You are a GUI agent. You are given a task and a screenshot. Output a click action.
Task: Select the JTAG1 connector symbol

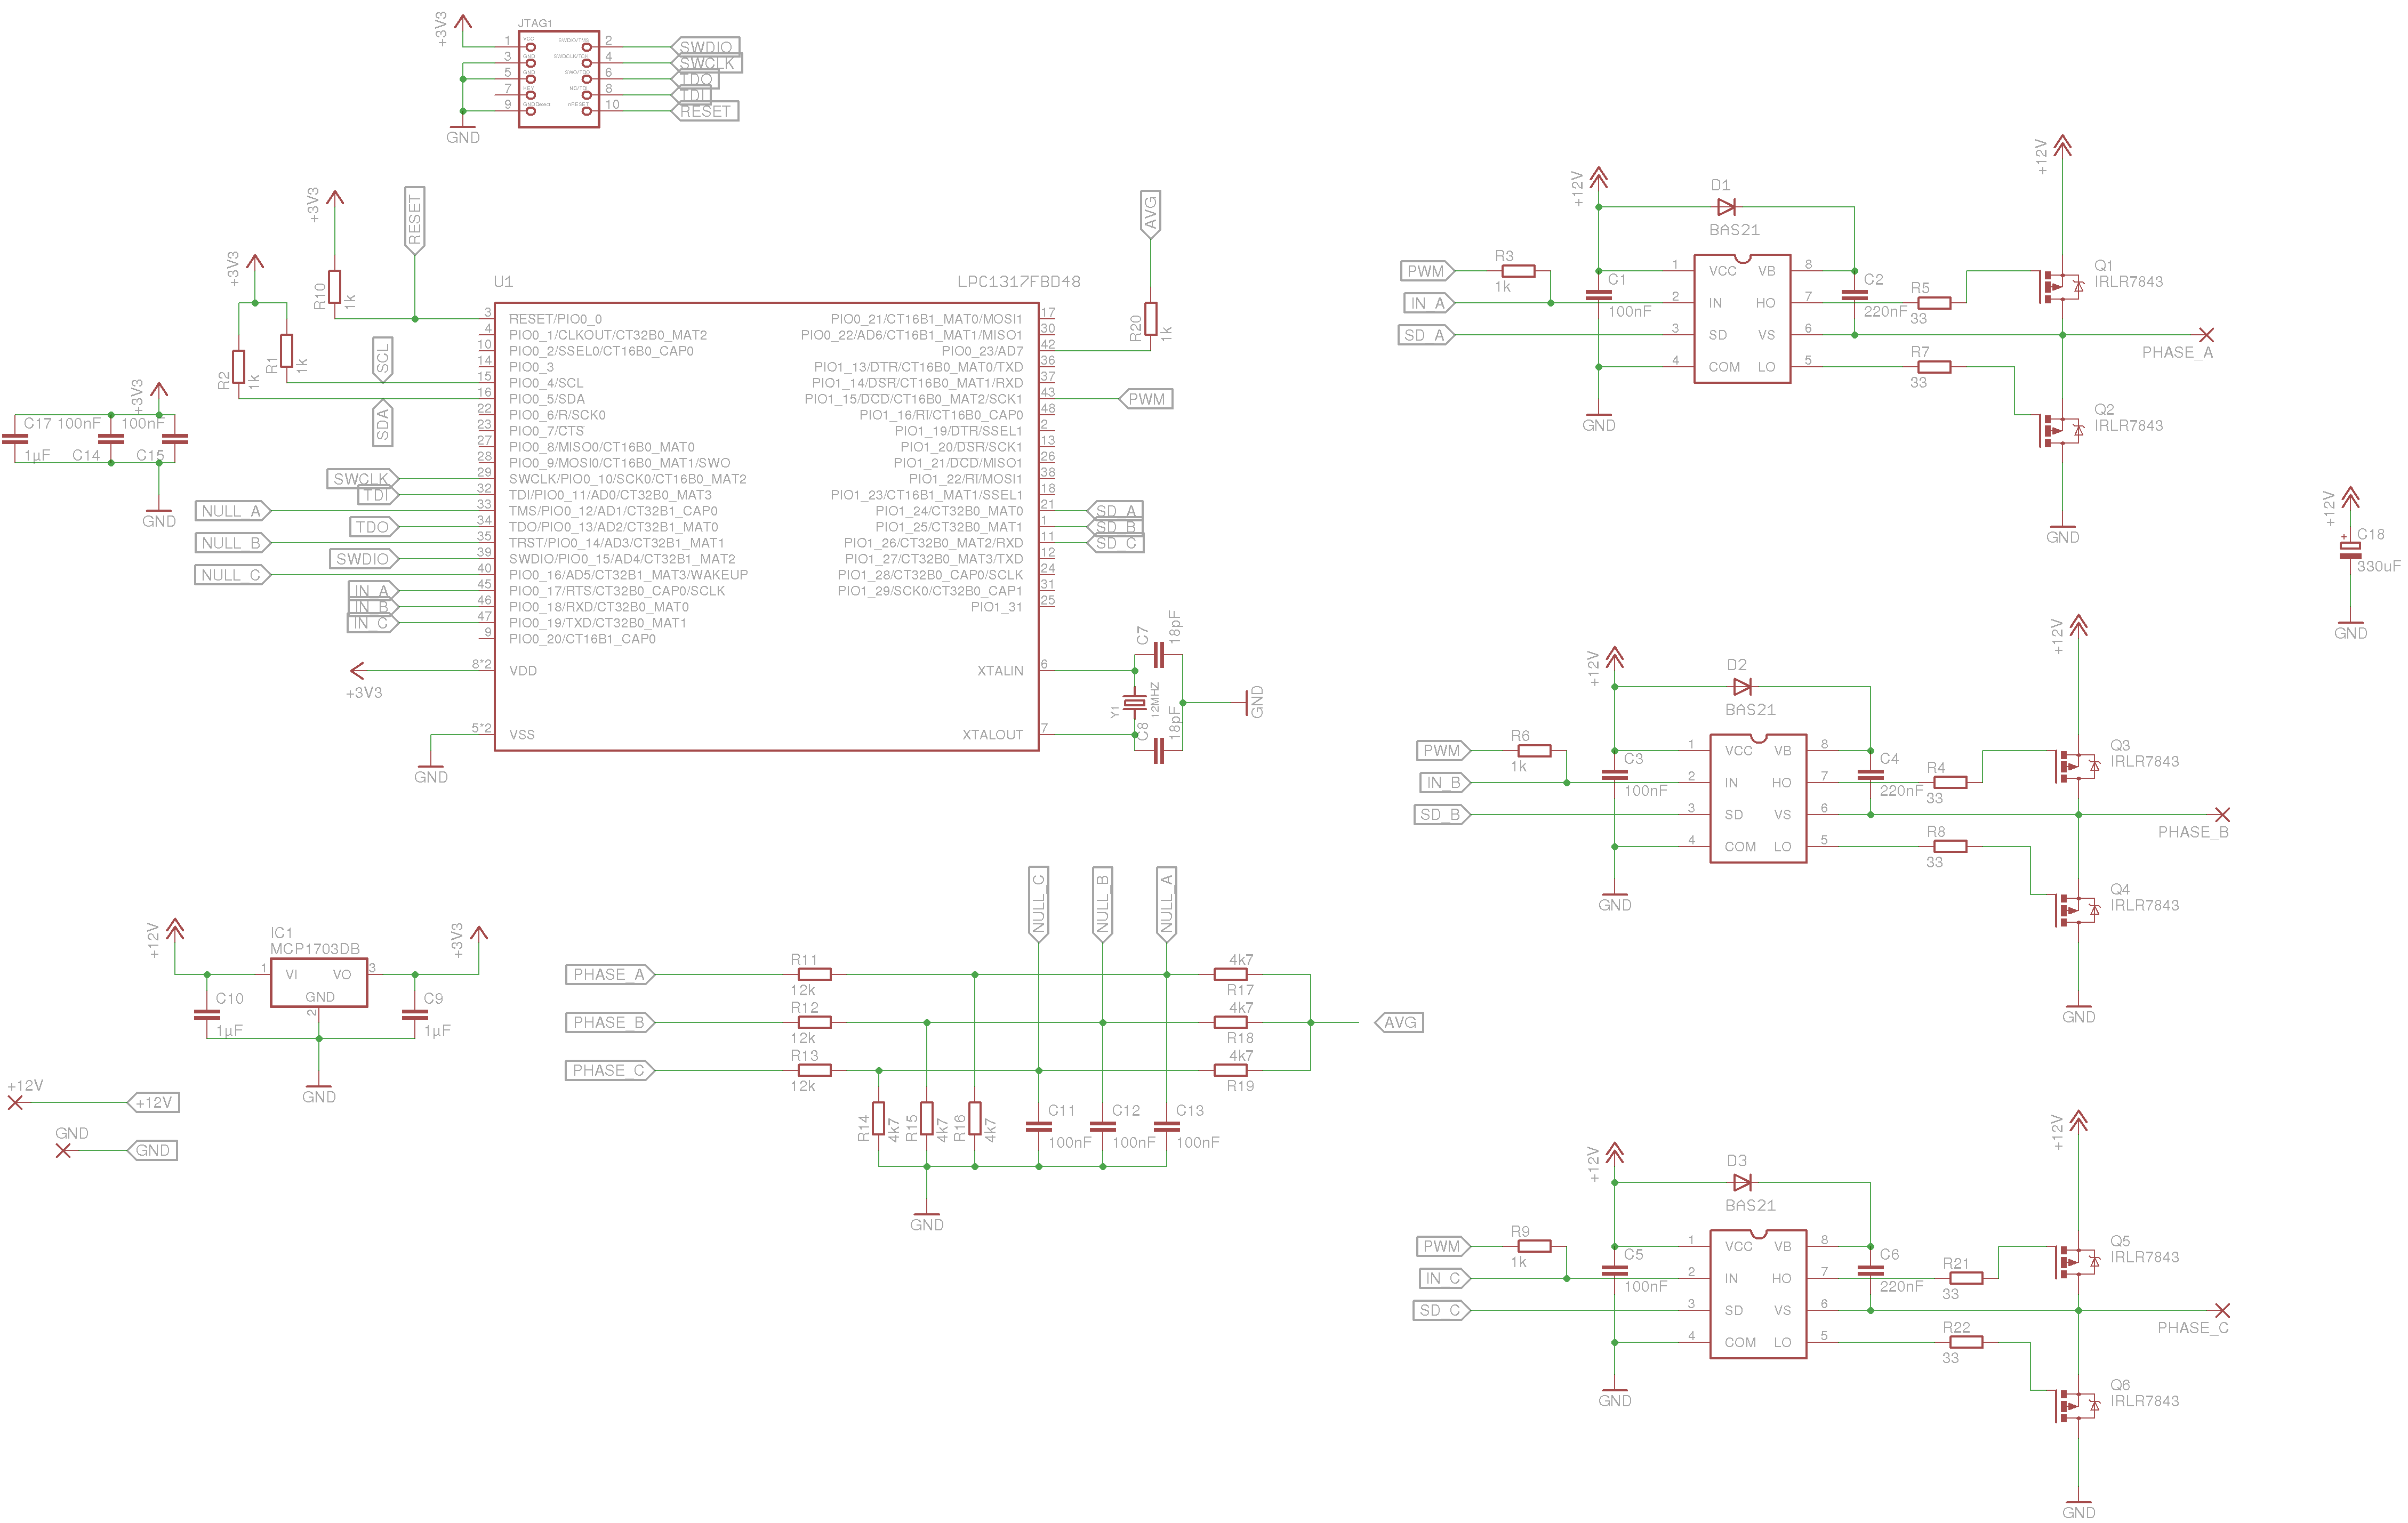coord(559,79)
